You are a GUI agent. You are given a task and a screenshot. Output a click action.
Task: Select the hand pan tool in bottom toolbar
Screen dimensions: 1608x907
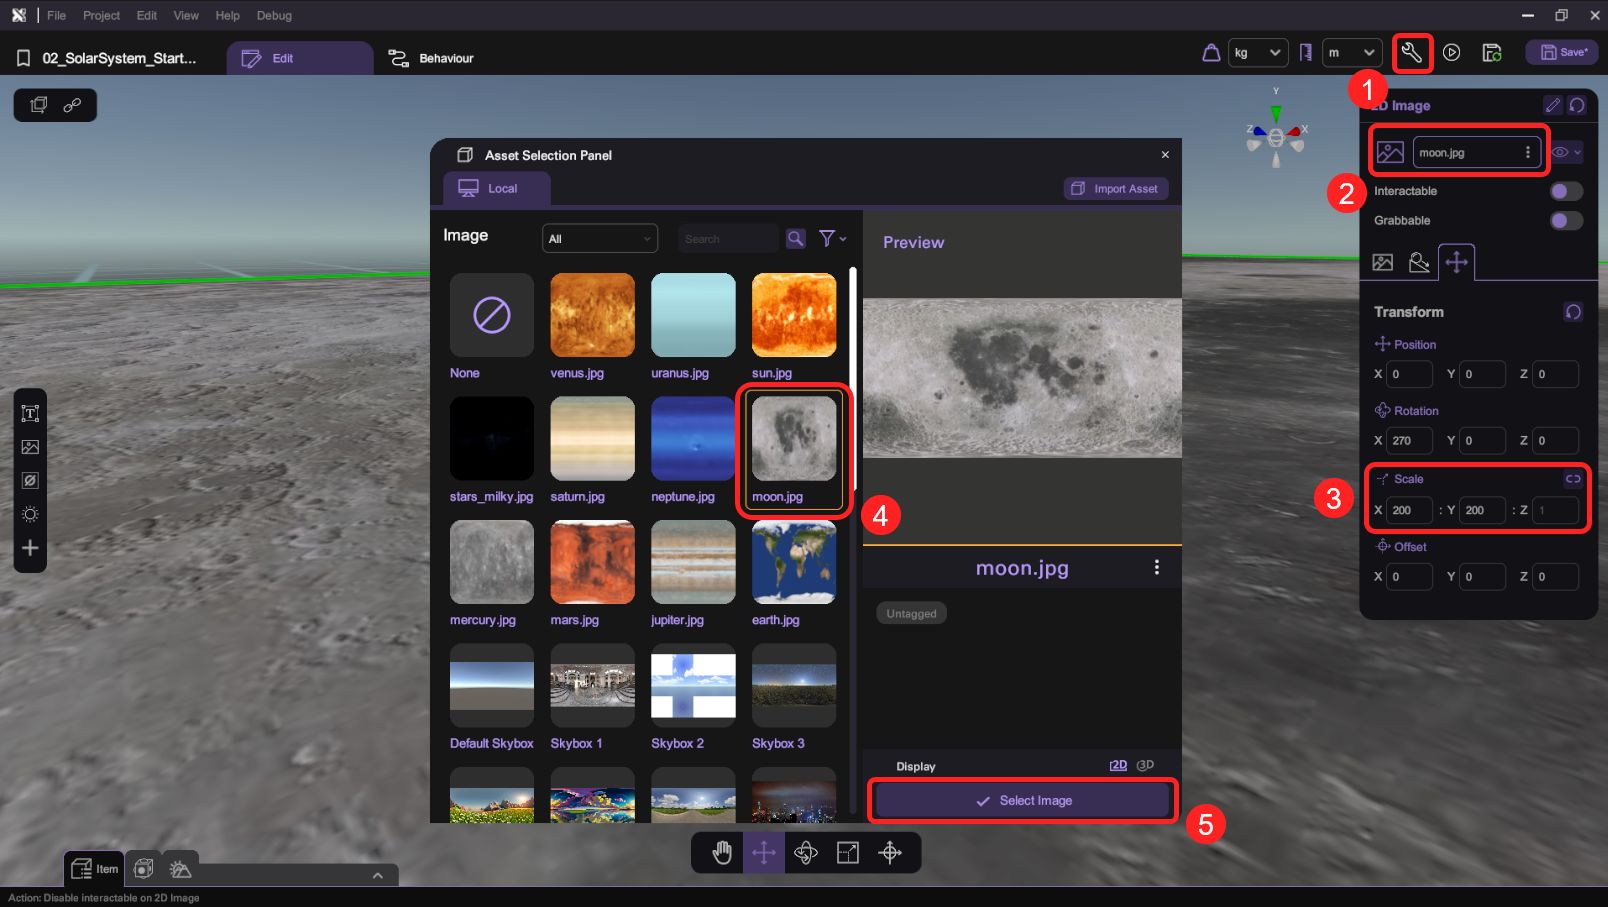coord(722,852)
